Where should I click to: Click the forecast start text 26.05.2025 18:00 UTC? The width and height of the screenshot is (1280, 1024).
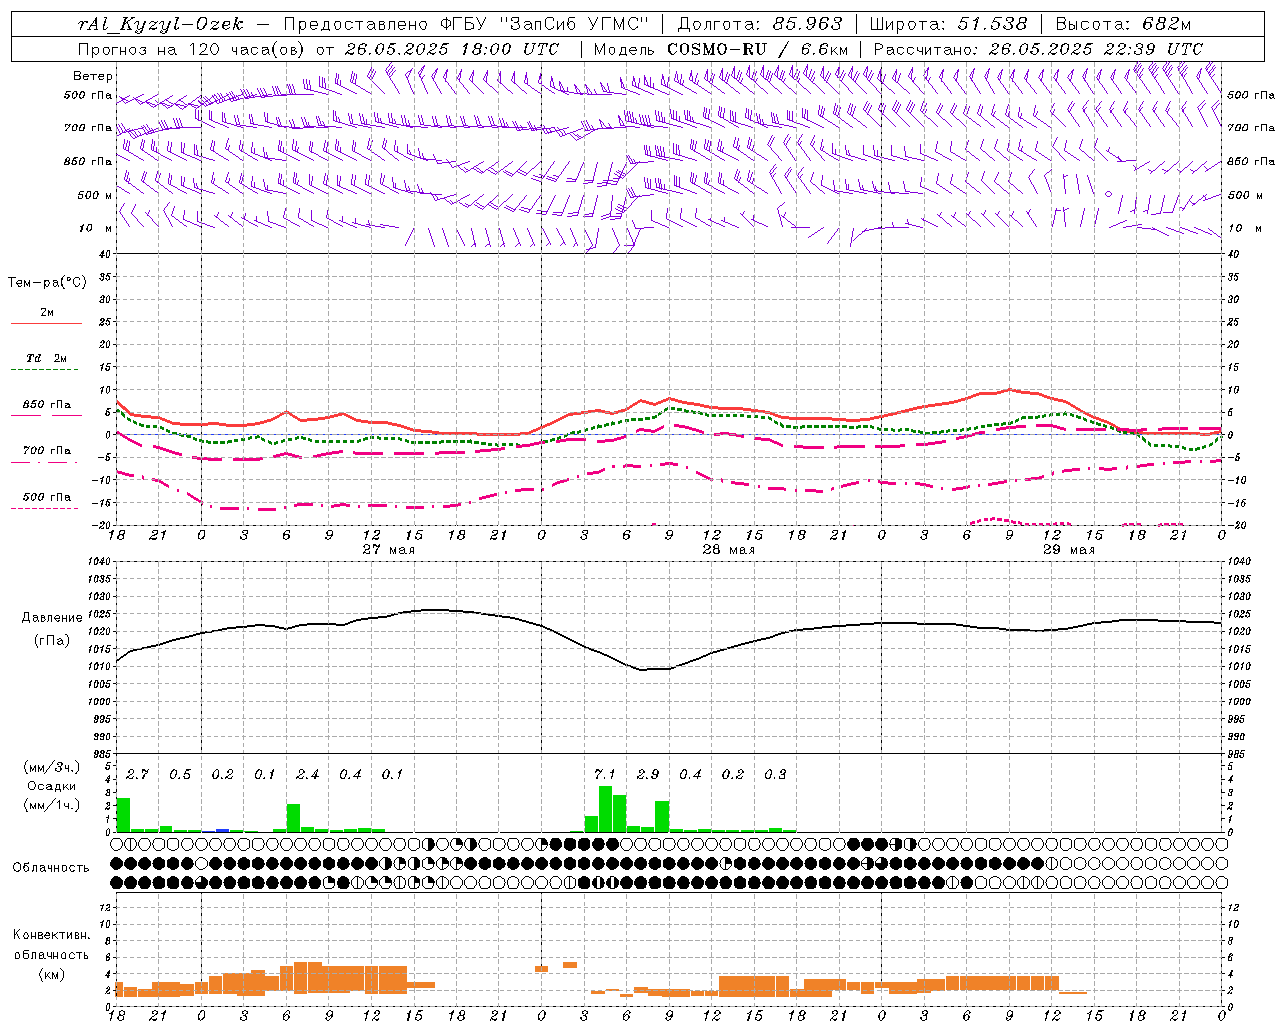click(x=452, y=49)
